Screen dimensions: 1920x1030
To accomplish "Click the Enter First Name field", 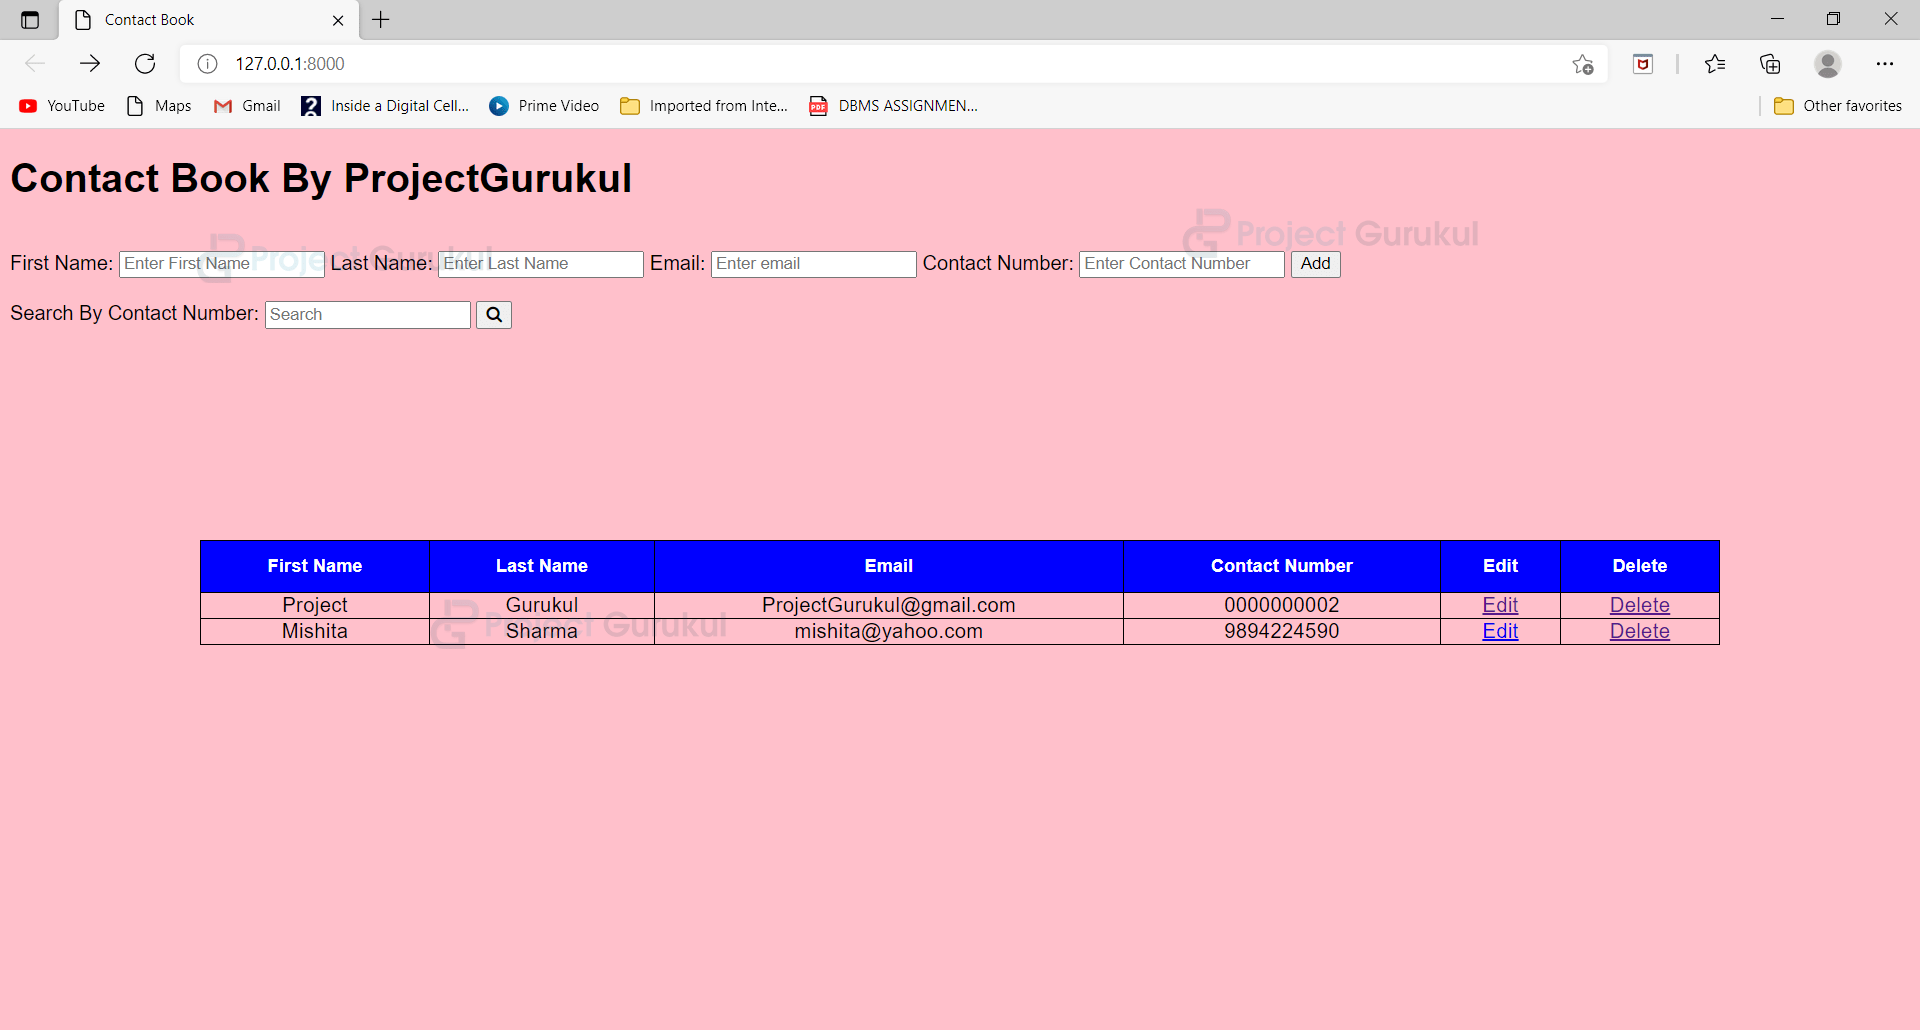I will 221,263.
